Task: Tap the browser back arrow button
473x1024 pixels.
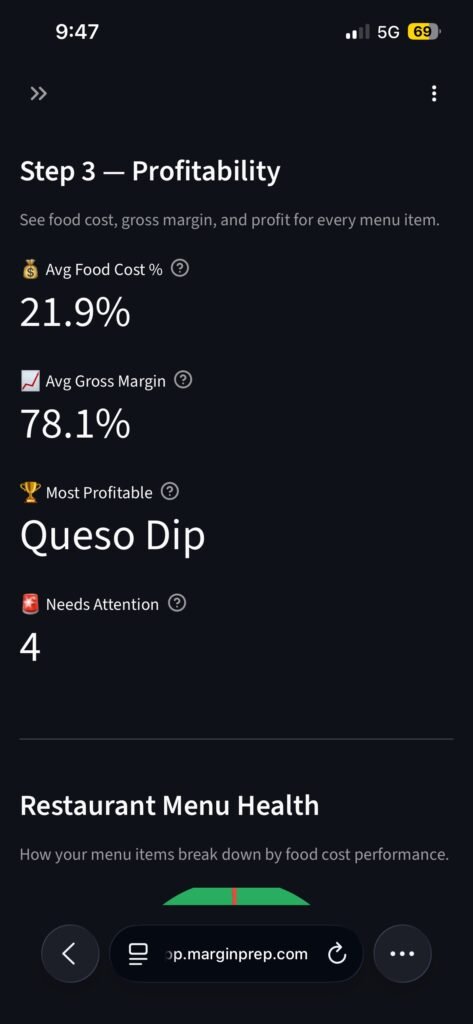Action: (x=70, y=953)
